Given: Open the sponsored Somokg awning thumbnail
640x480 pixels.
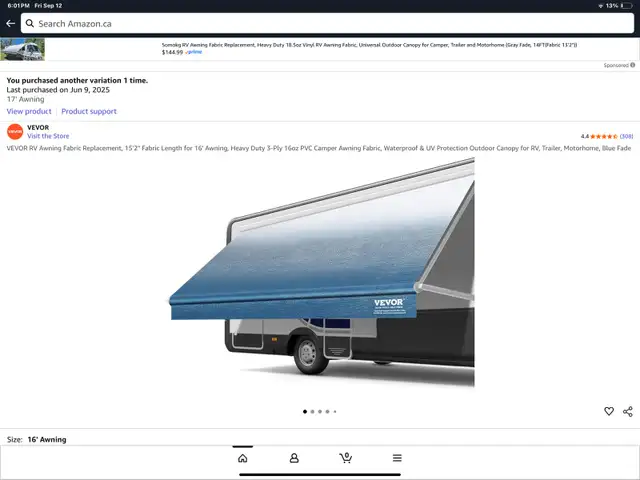Looking at the screenshot, I should coord(22,49).
